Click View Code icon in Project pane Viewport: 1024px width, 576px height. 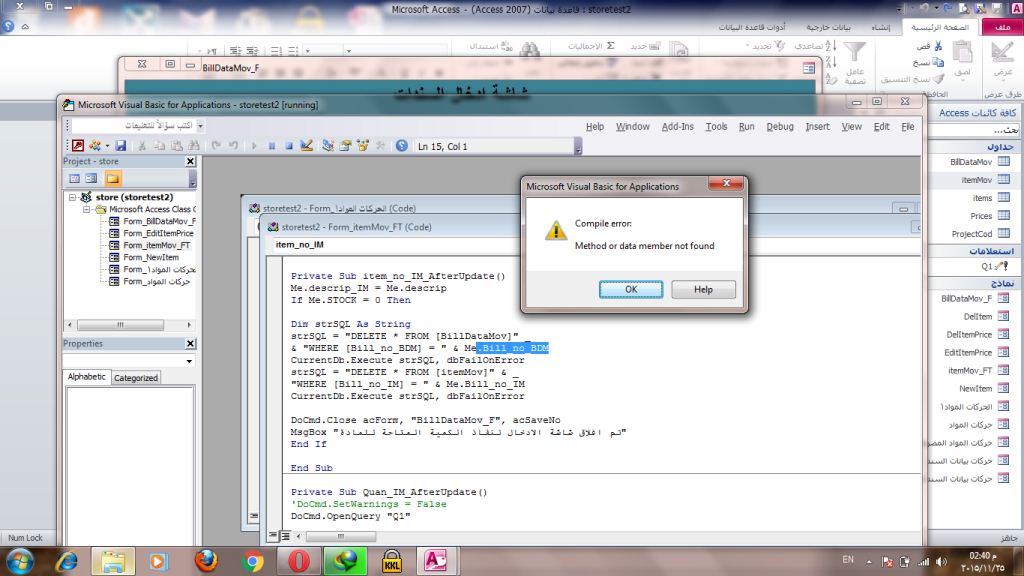pyautogui.click(x=74, y=178)
